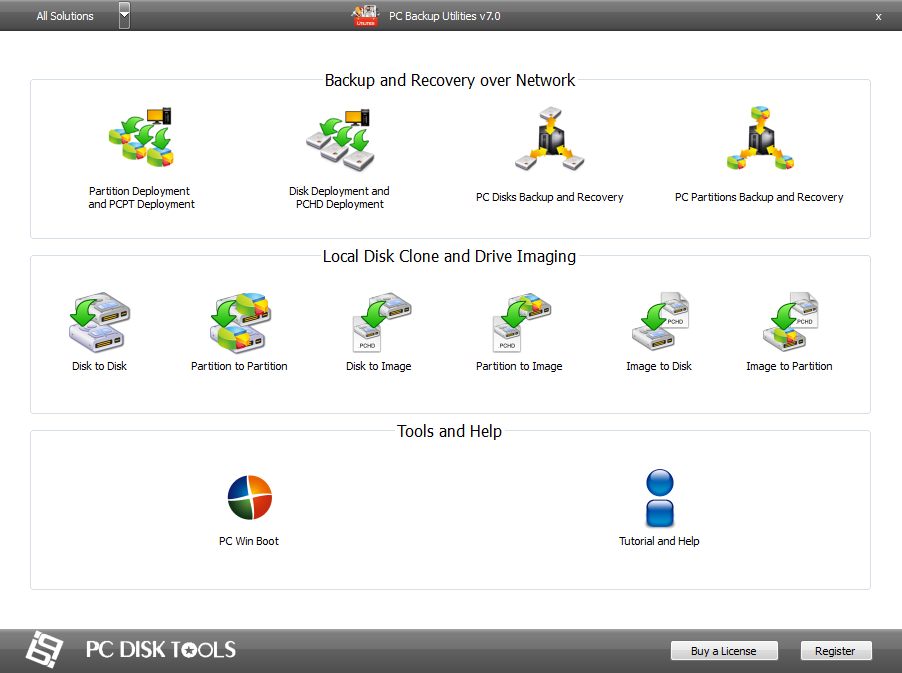Click the All Solutions label
The height and width of the screenshot is (673, 902).
click(x=65, y=16)
